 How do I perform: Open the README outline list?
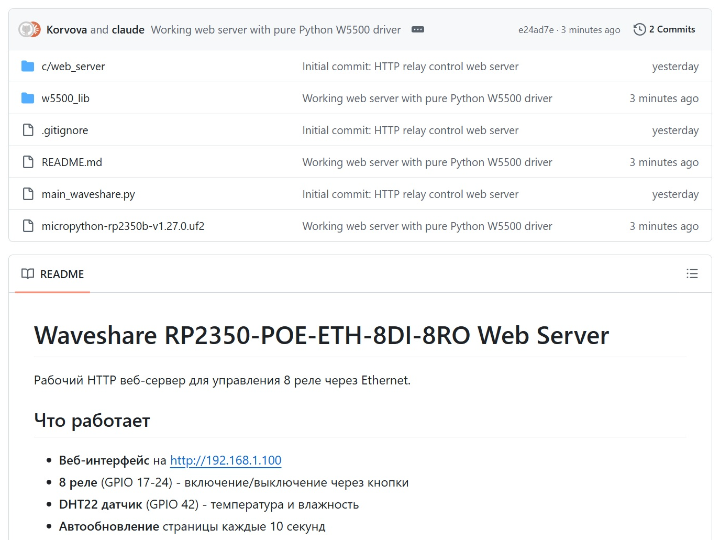[x=692, y=274]
